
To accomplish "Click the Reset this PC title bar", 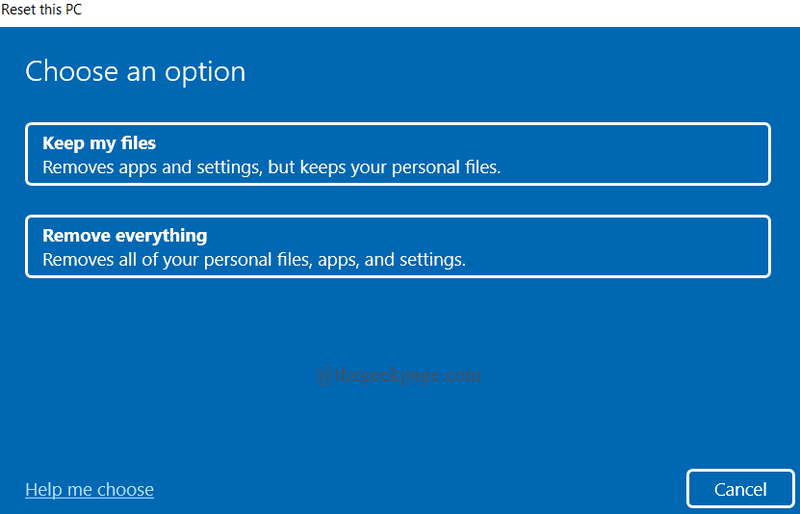I will point(42,9).
